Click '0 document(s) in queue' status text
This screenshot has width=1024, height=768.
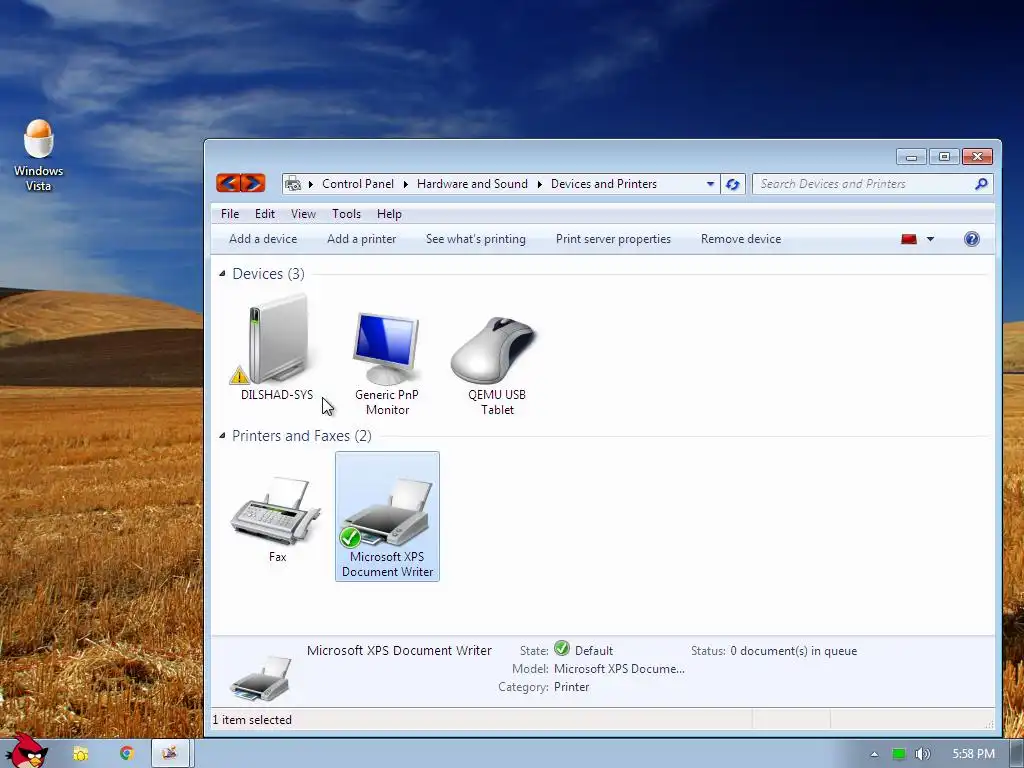coord(793,651)
